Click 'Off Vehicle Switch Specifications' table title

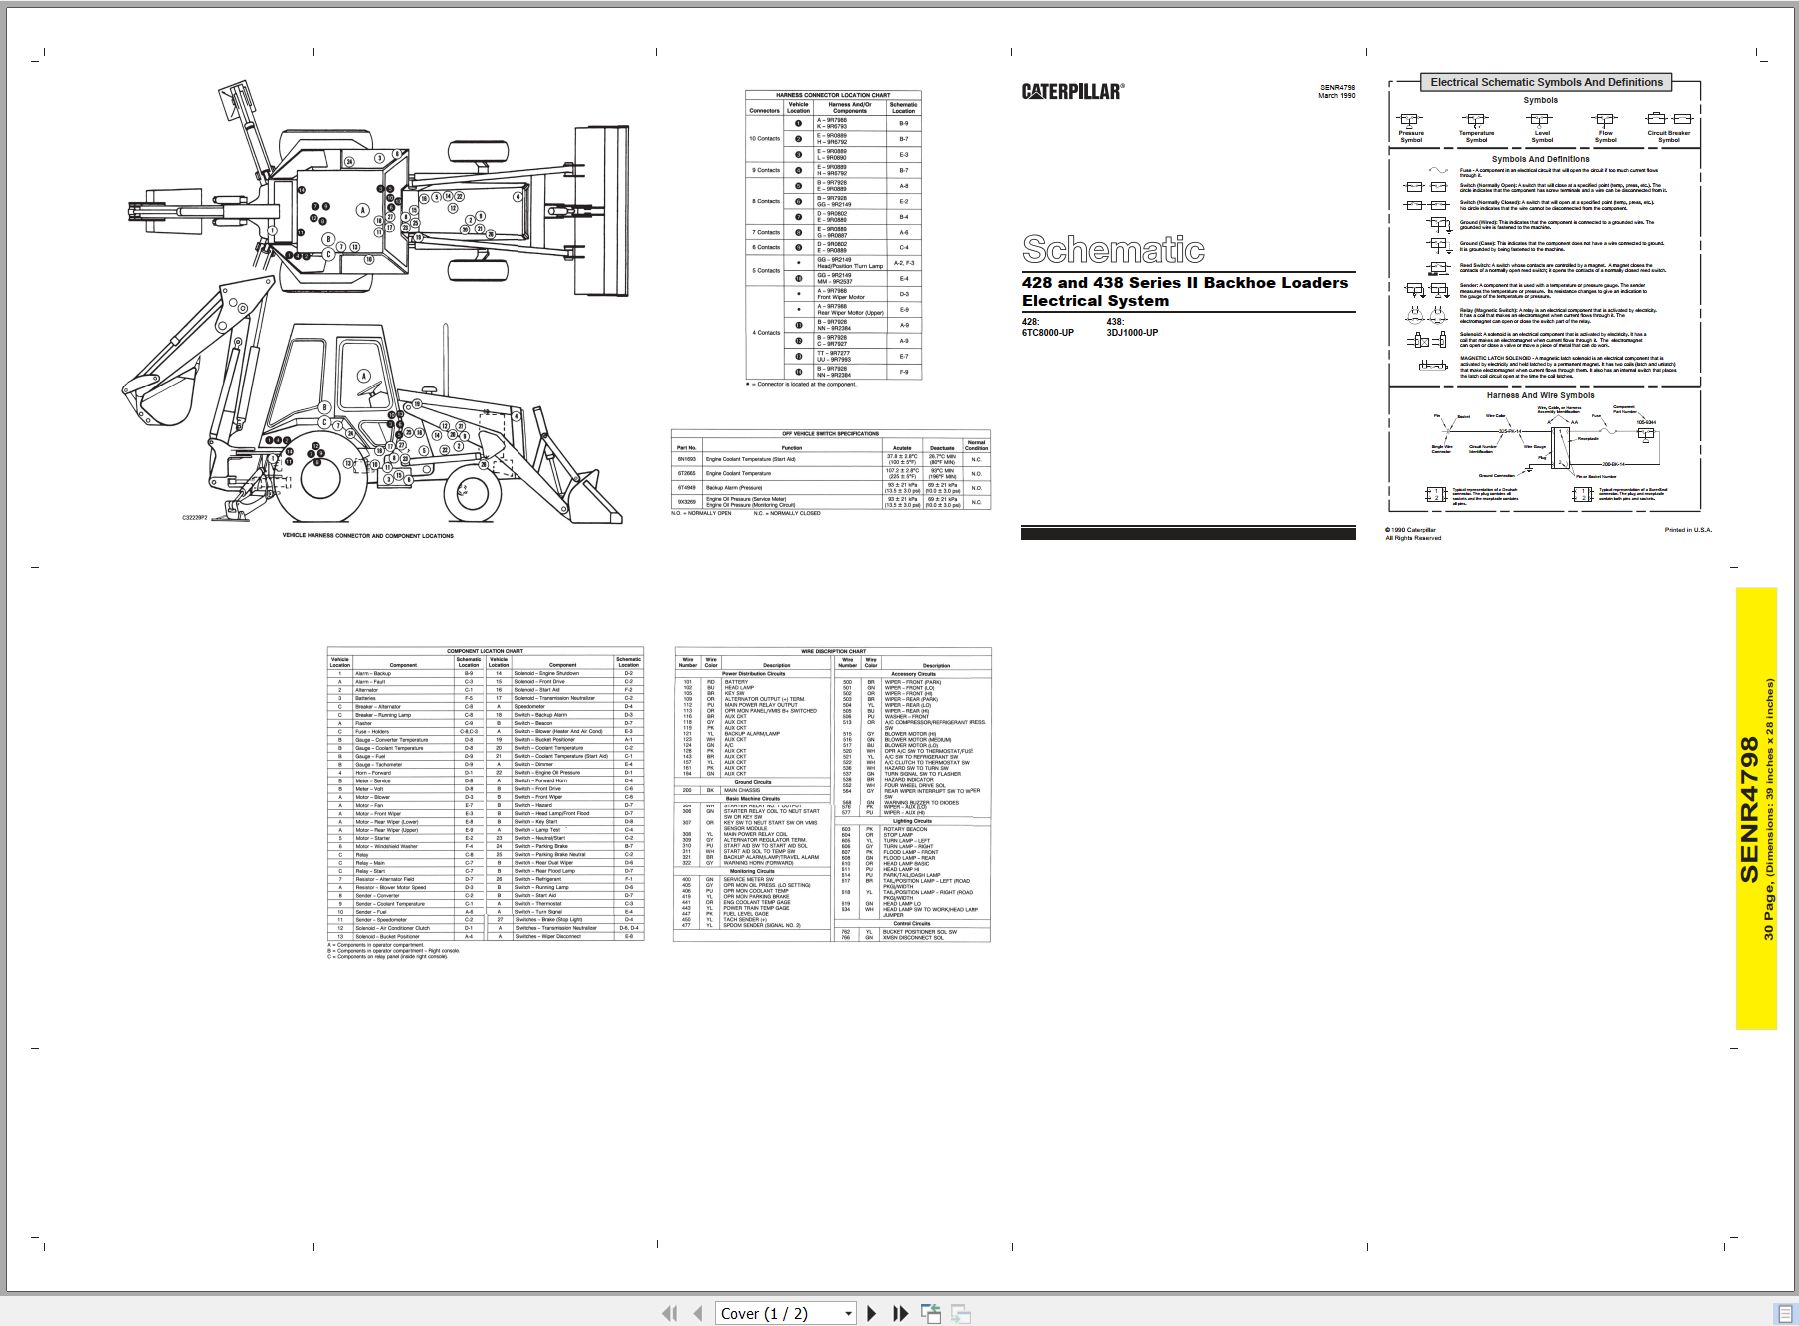830,434
